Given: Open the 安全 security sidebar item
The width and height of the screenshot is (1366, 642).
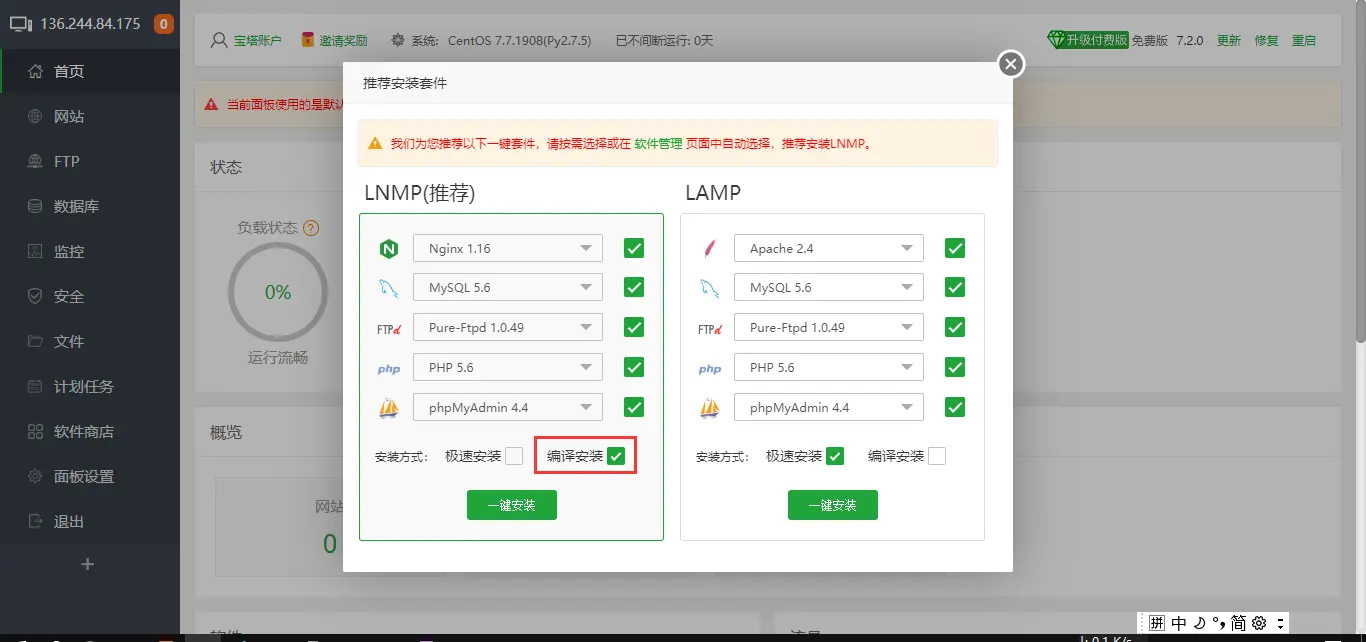Looking at the screenshot, I should pyautogui.click(x=90, y=296).
